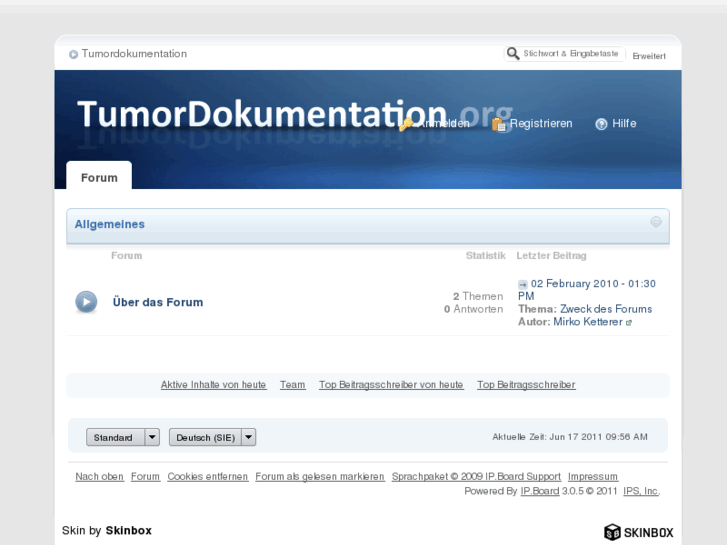
Task: Click the question mark Hilfe icon
Action: point(601,124)
